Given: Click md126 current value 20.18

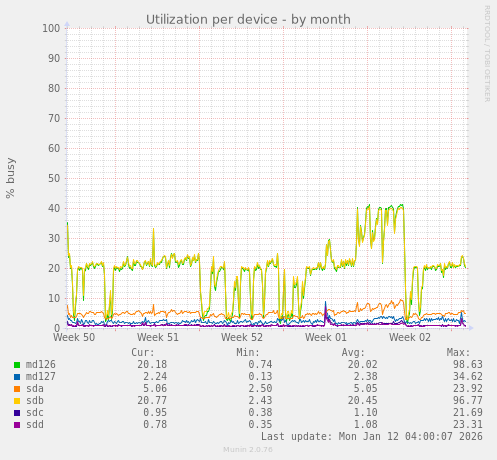Looking at the screenshot, I should 152,365.
